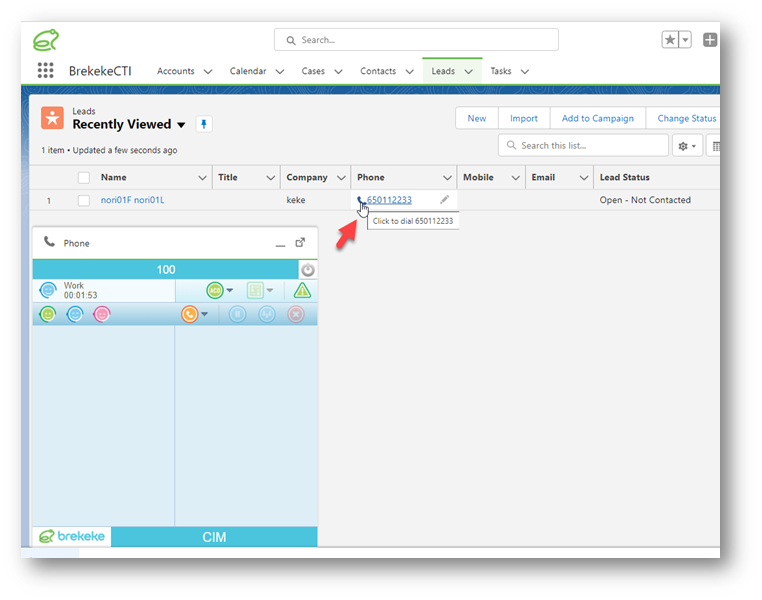This screenshot has height=600, width=762.
Task: Pin the Recently Viewed list view
Action: tap(204, 124)
